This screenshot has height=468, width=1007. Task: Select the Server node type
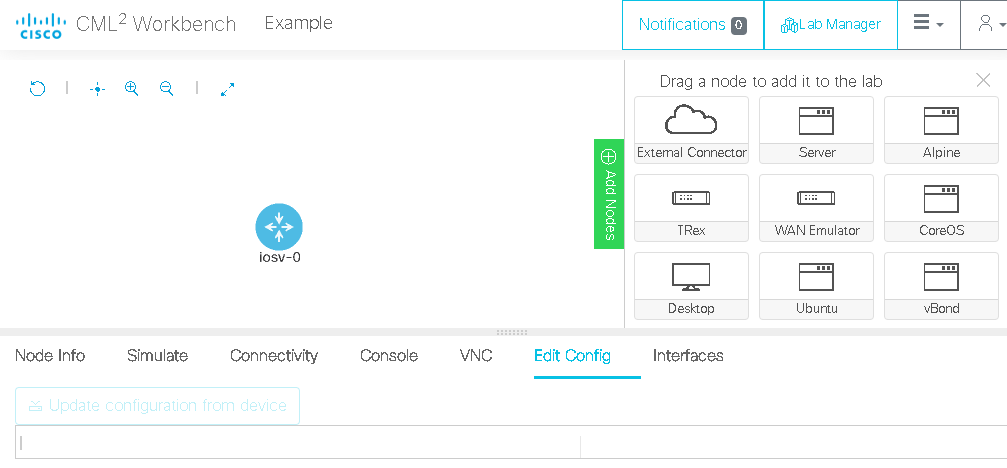[816, 130]
